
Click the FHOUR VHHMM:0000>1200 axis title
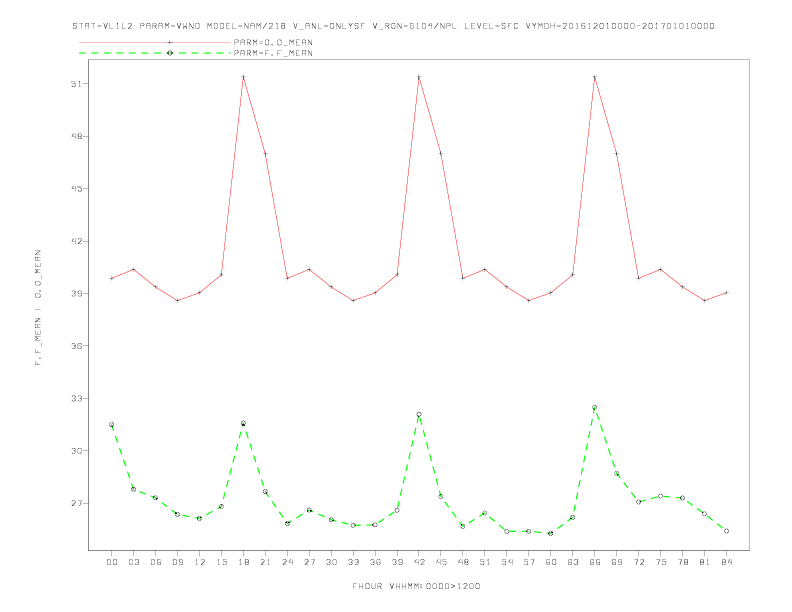click(x=416, y=586)
